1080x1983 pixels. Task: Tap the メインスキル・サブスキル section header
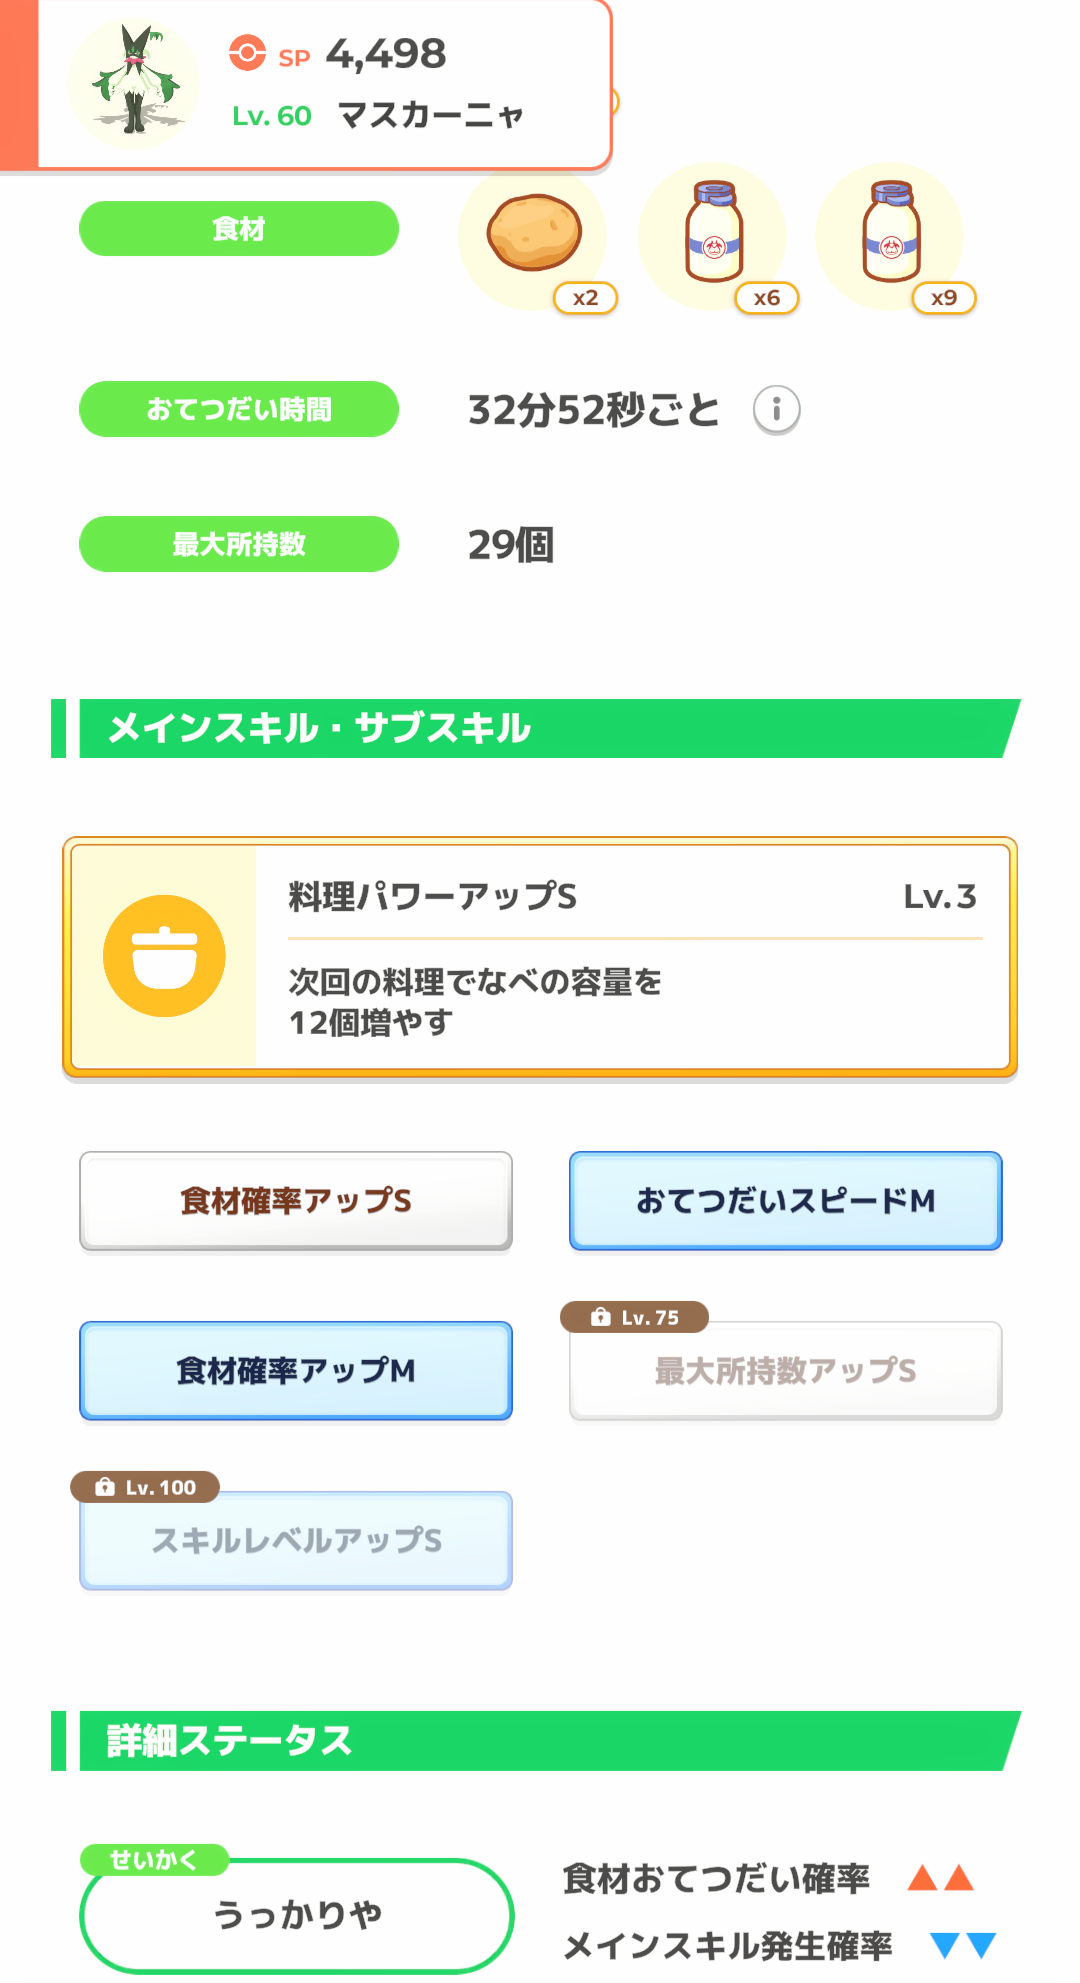(540, 728)
